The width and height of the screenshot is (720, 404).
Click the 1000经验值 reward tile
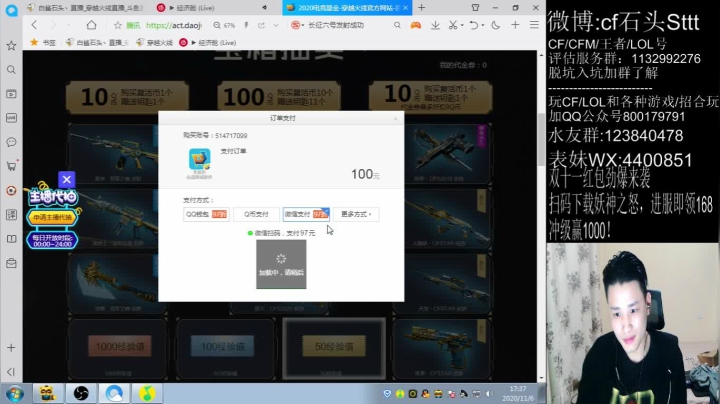[x=120, y=347]
